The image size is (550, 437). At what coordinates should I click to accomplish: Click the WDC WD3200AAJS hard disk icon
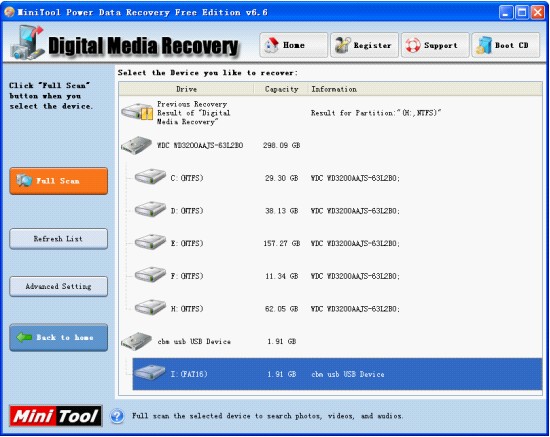pos(136,145)
